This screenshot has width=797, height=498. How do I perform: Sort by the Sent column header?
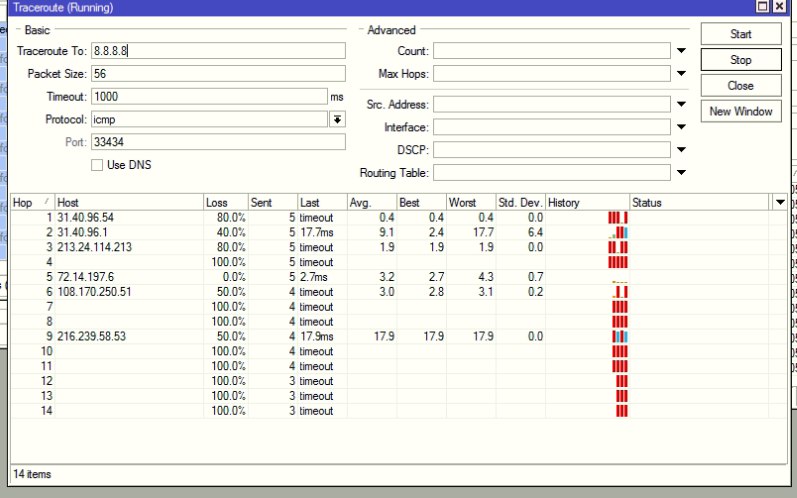click(x=272, y=202)
